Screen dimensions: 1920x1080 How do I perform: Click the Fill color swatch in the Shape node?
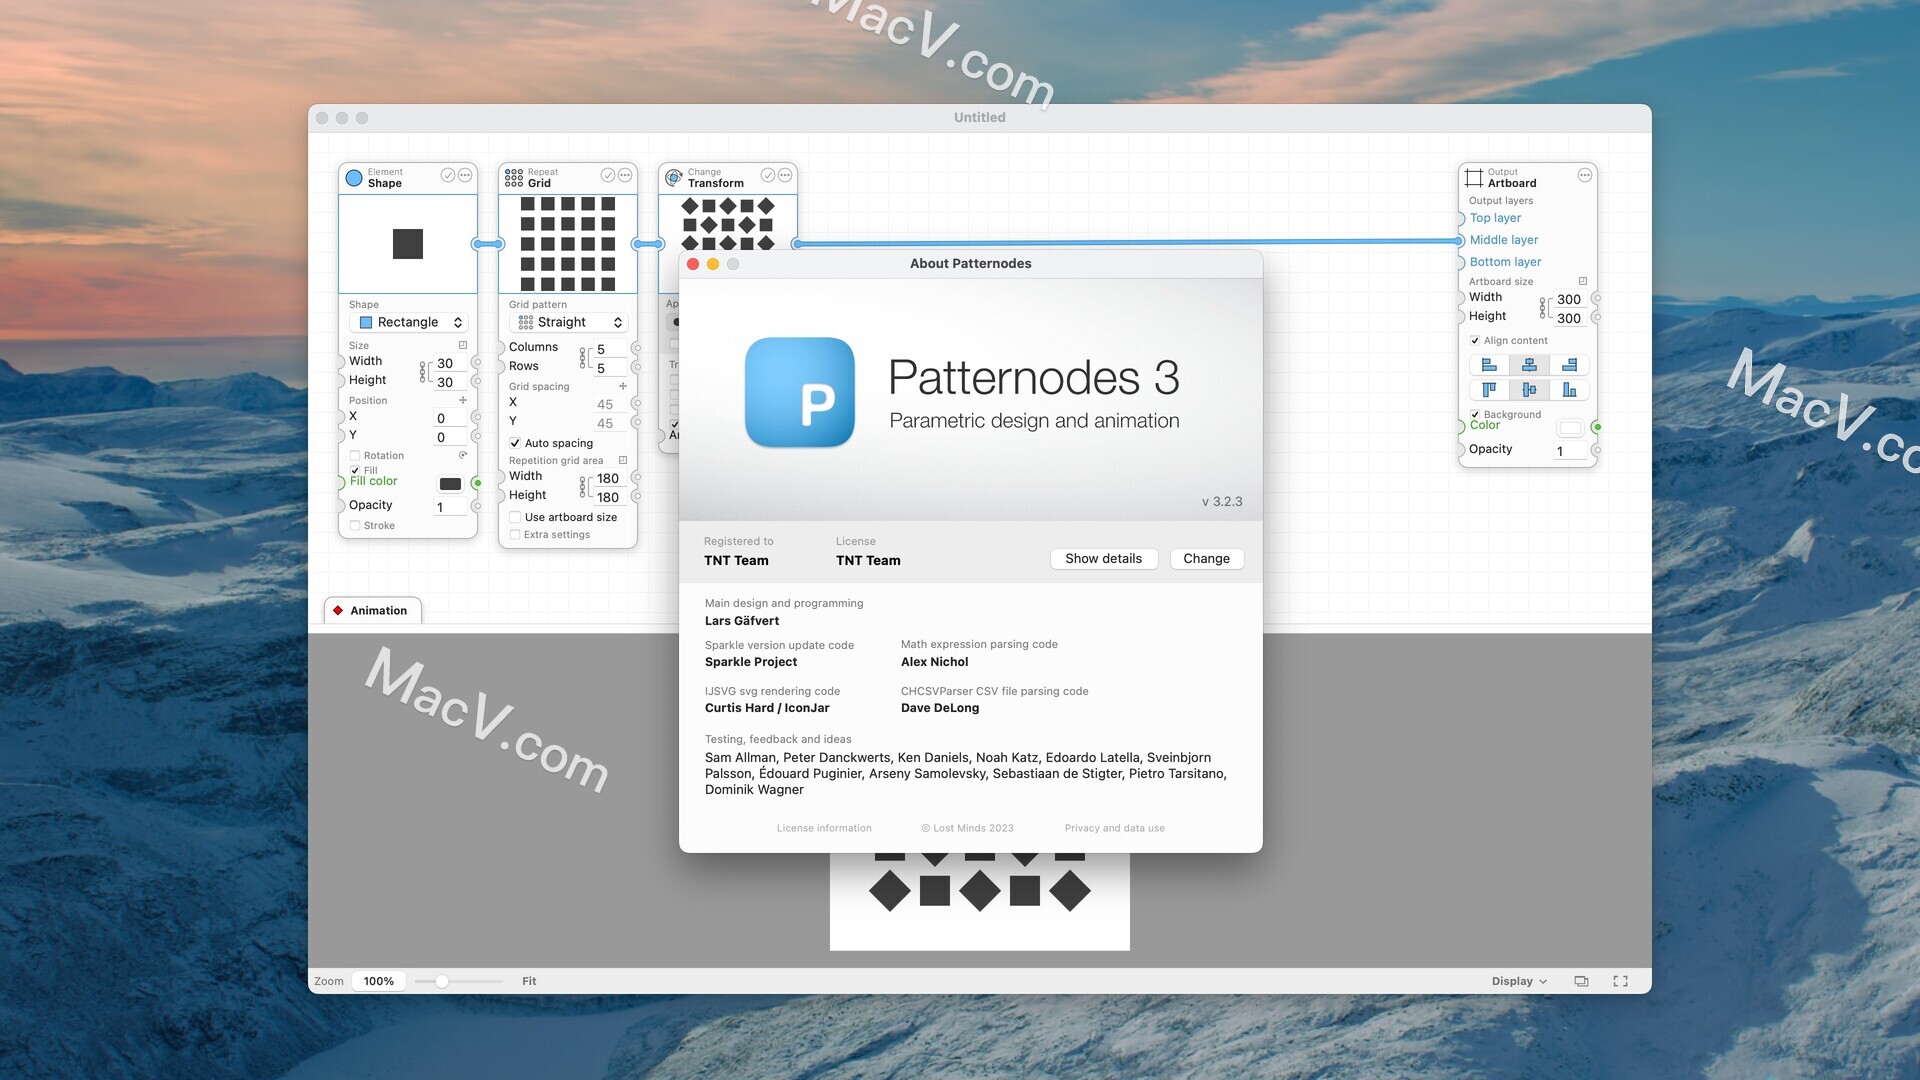pyautogui.click(x=450, y=484)
